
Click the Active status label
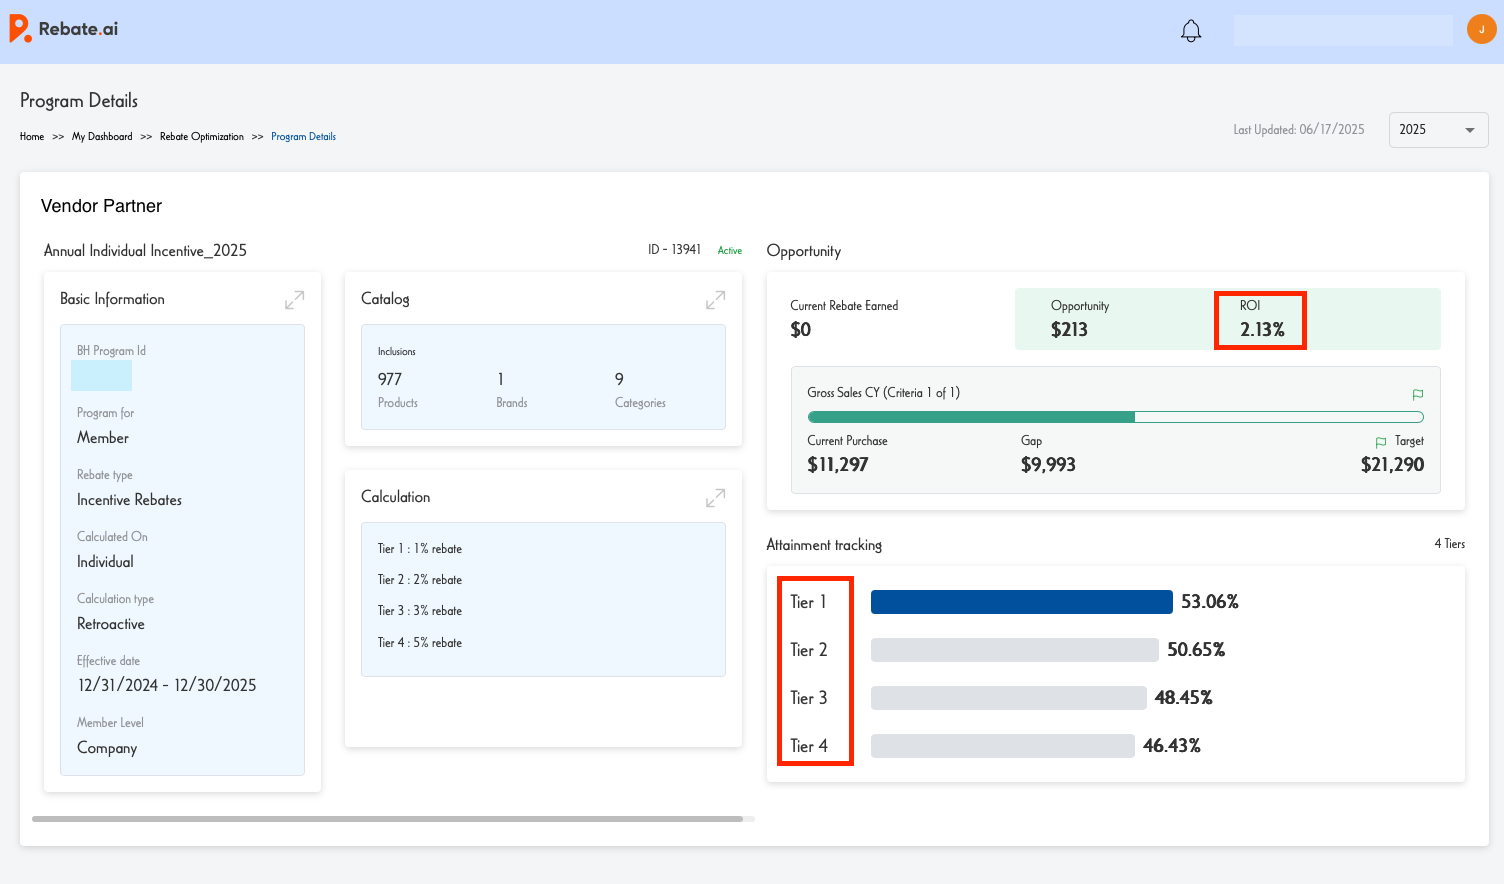(729, 251)
